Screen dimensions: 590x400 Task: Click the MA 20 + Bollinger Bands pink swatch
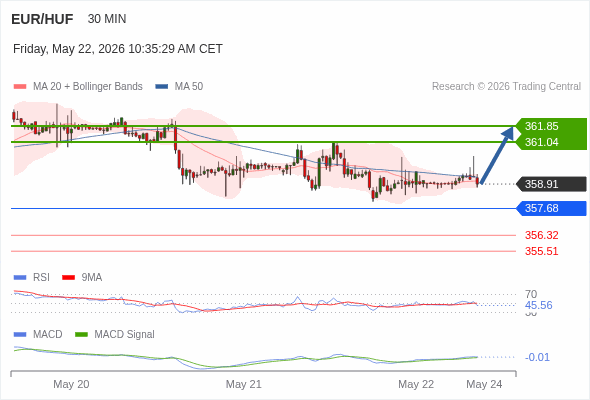(x=20, y=87)
